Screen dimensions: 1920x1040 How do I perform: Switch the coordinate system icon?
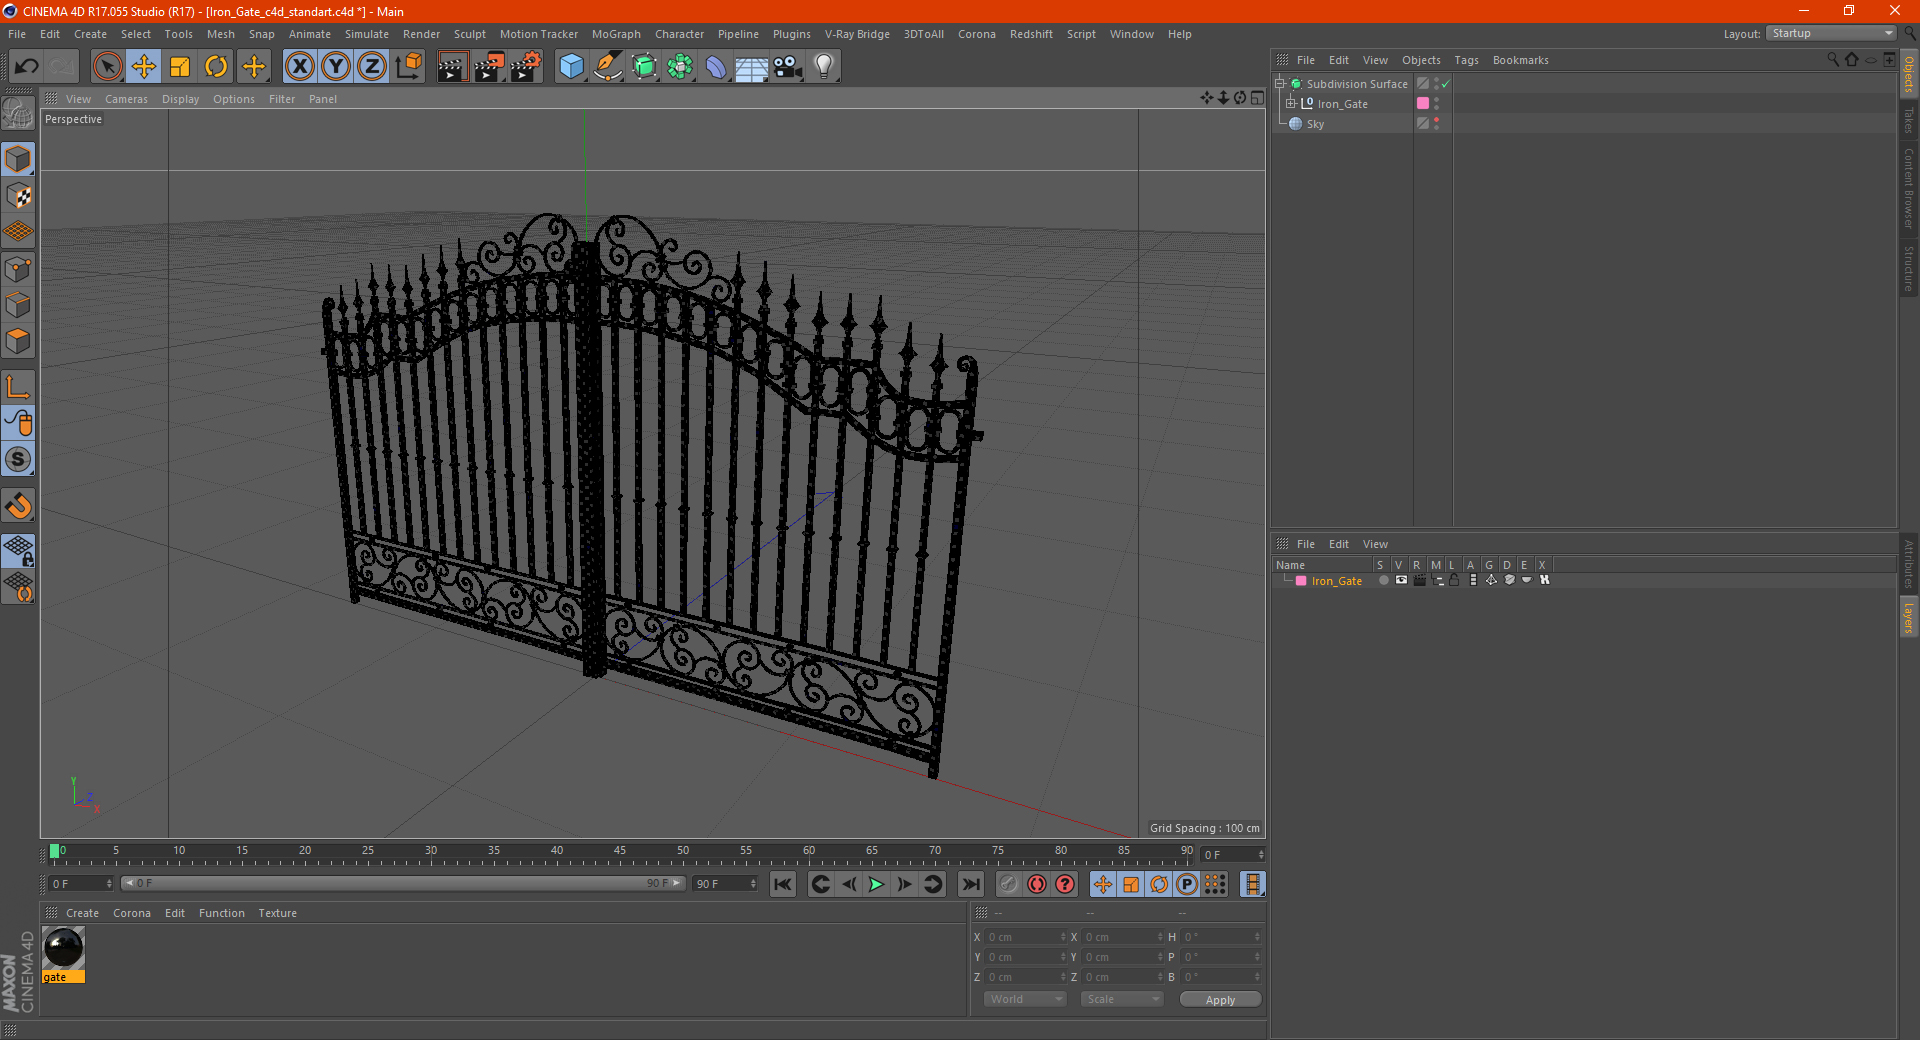pos(408,67)
